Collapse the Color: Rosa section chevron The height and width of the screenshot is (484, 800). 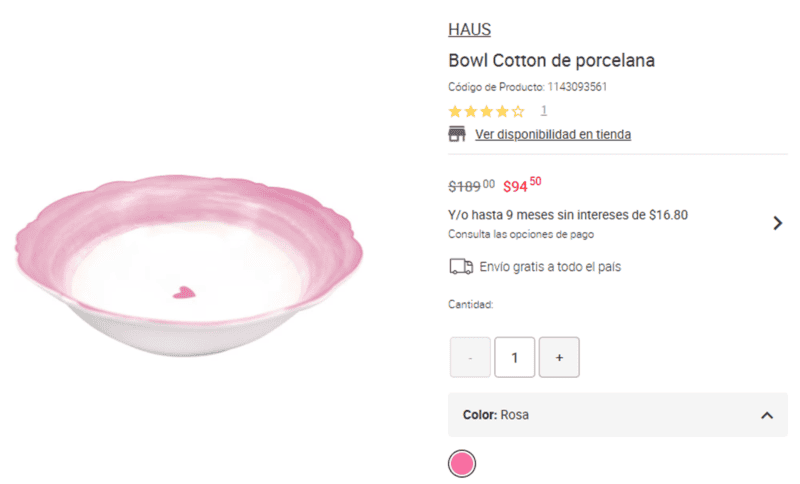767,415
